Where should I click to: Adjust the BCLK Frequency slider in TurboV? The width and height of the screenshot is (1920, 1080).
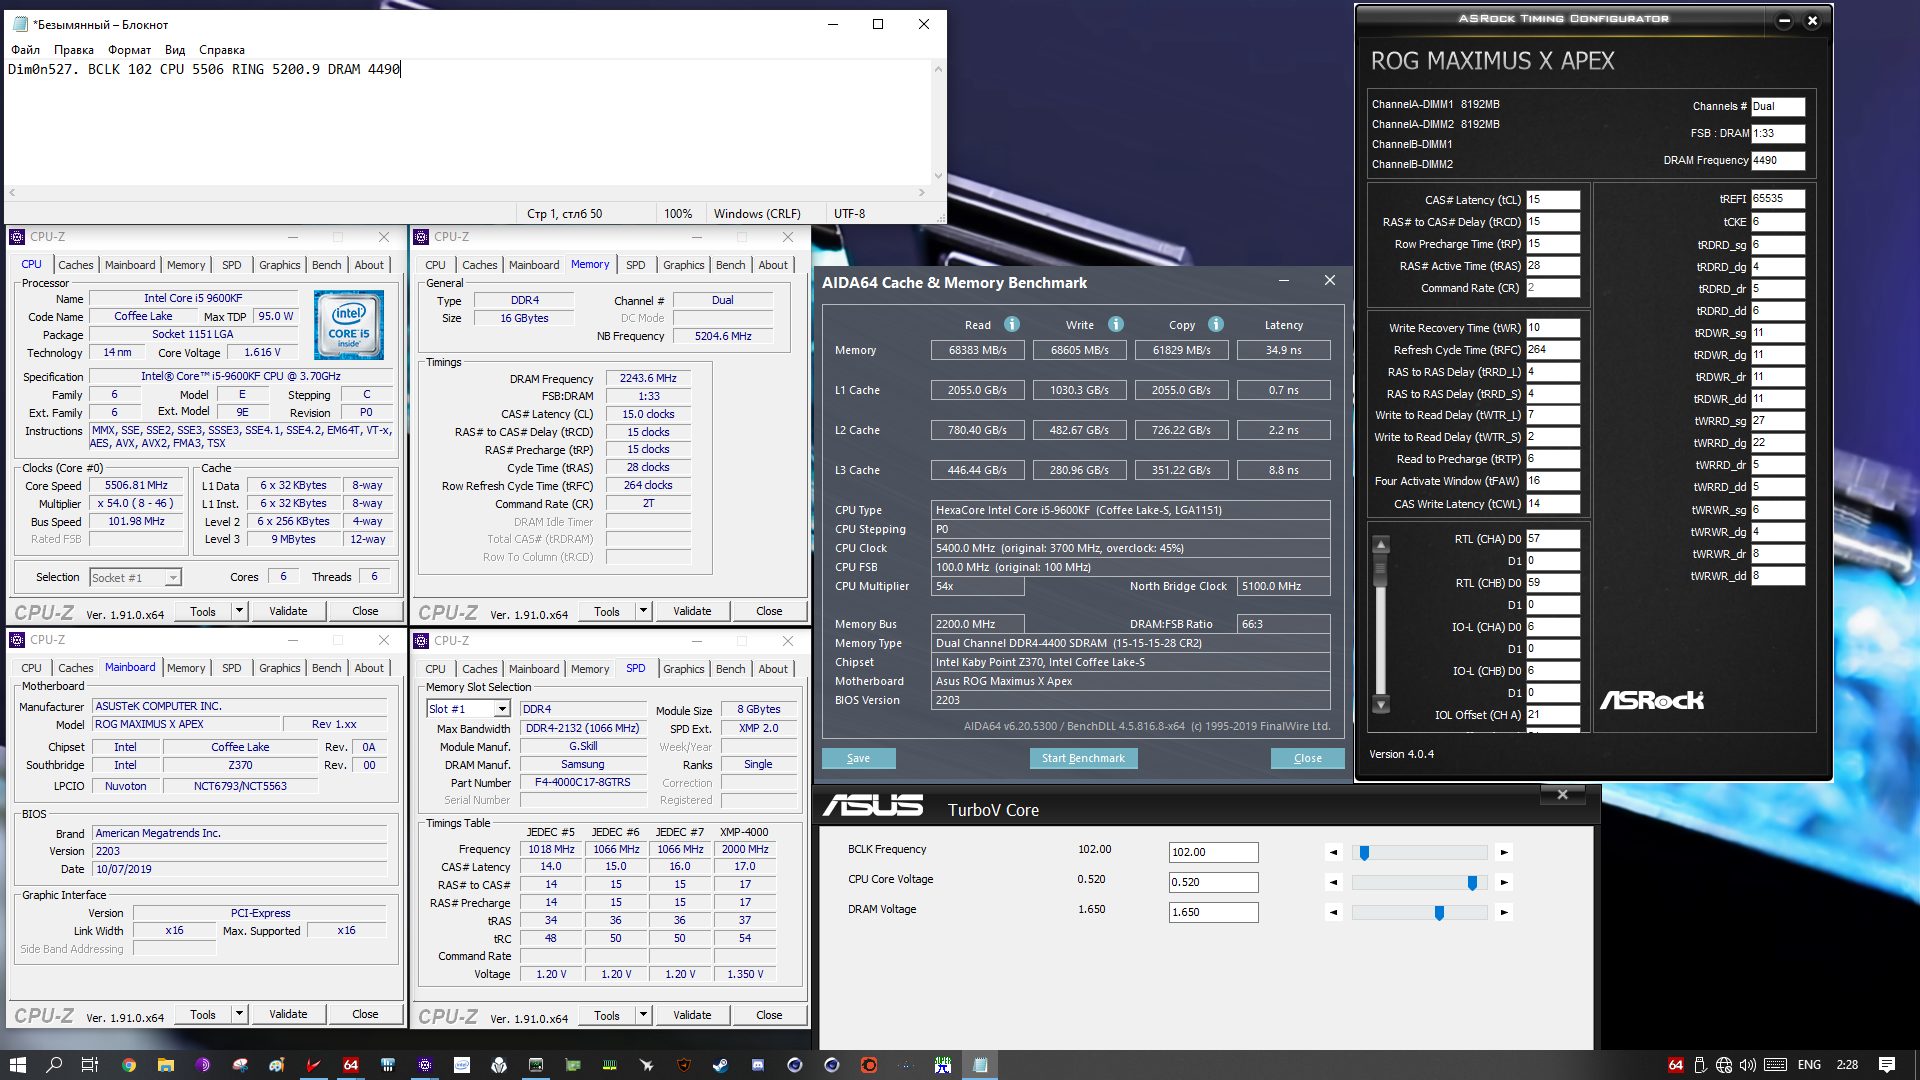pyautogui.click(x=1364, y=852)
